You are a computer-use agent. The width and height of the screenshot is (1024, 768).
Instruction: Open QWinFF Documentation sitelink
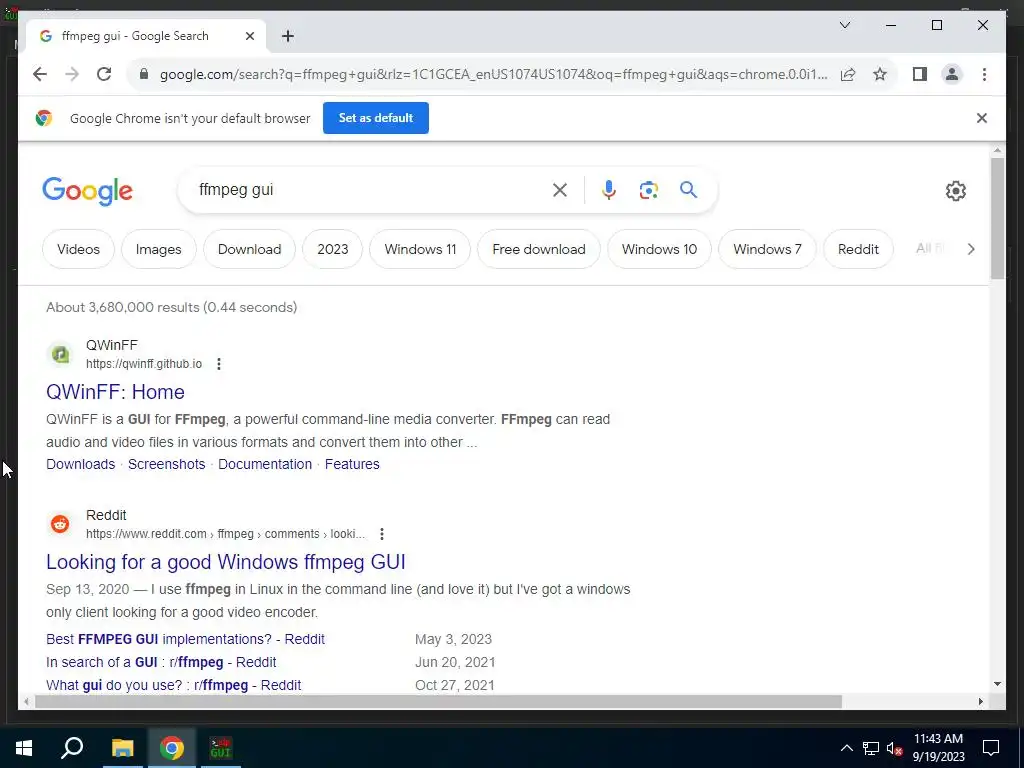pyautogui.click(x=265, y=464)
